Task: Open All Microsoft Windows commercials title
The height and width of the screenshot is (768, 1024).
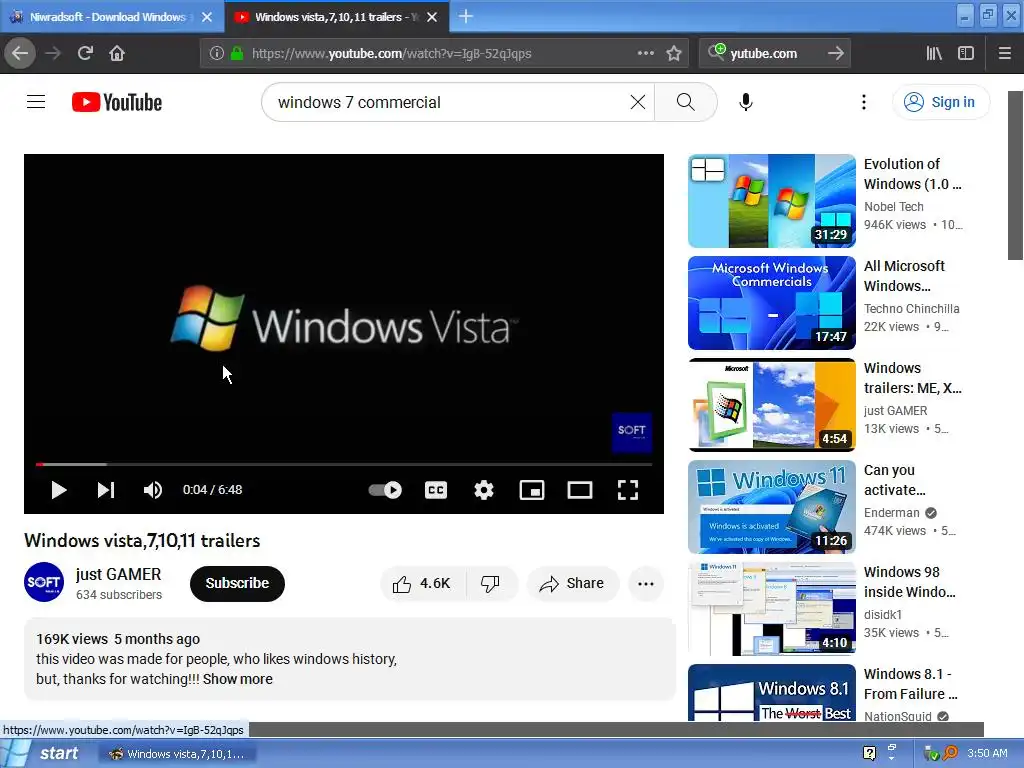Action: pos(904,276)
